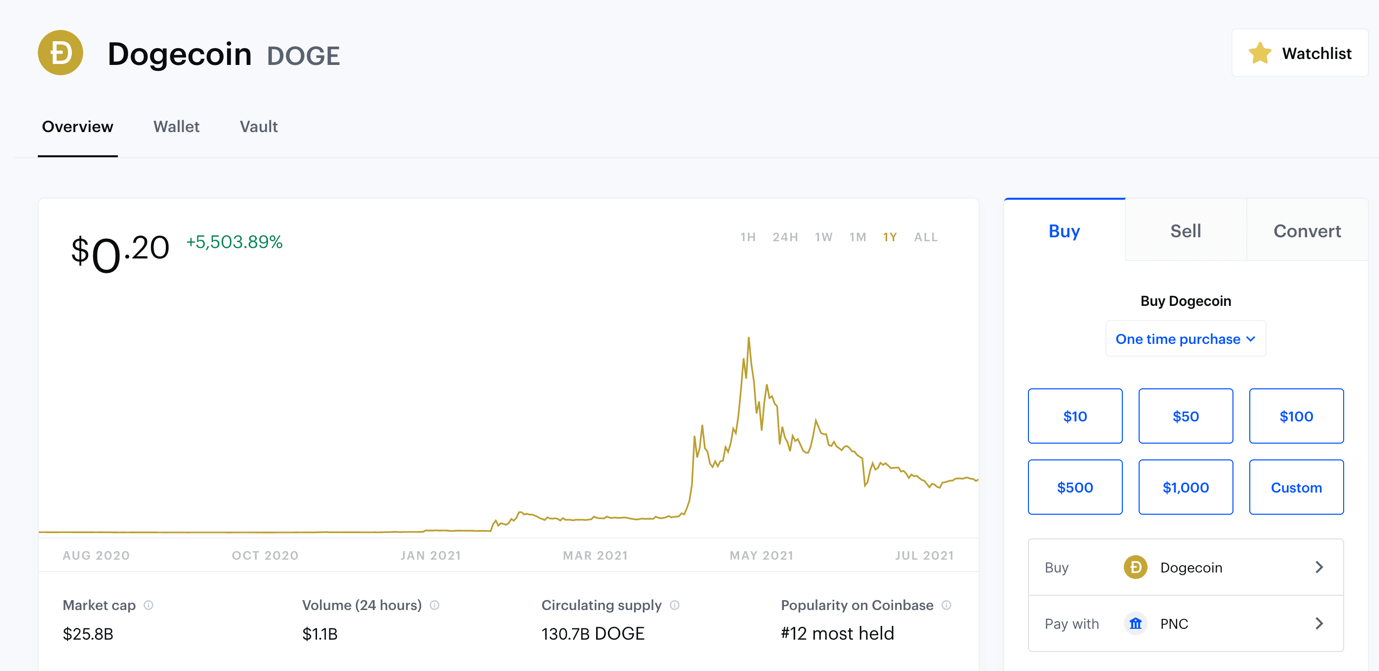The image size is (1379, 671).
Task: Choose the $100 purchase amount
Action: (x=1296, y=416)
